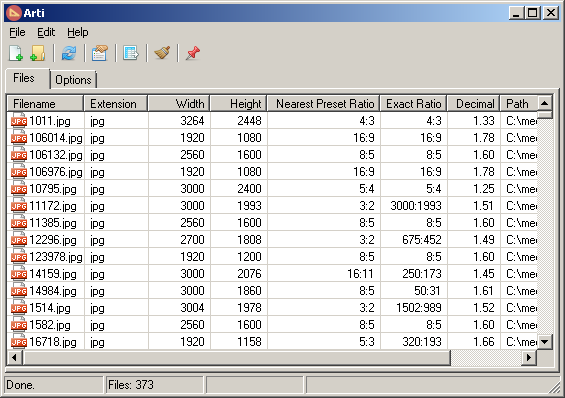
Task: Click the horizontal scrollbar right arrow
Action: pyautogui.click(x=529, y=357)
